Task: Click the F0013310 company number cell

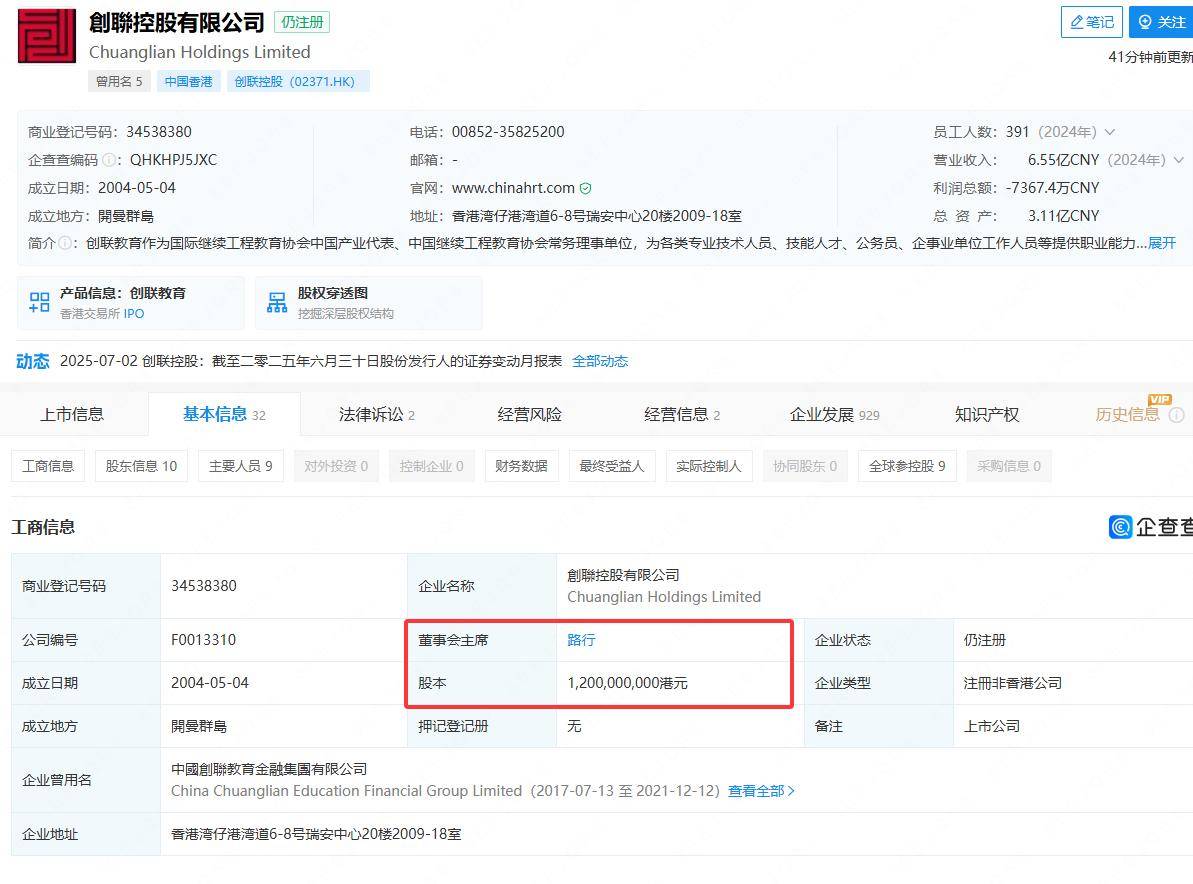Action: pyautogui.click(x=204, y=640)
